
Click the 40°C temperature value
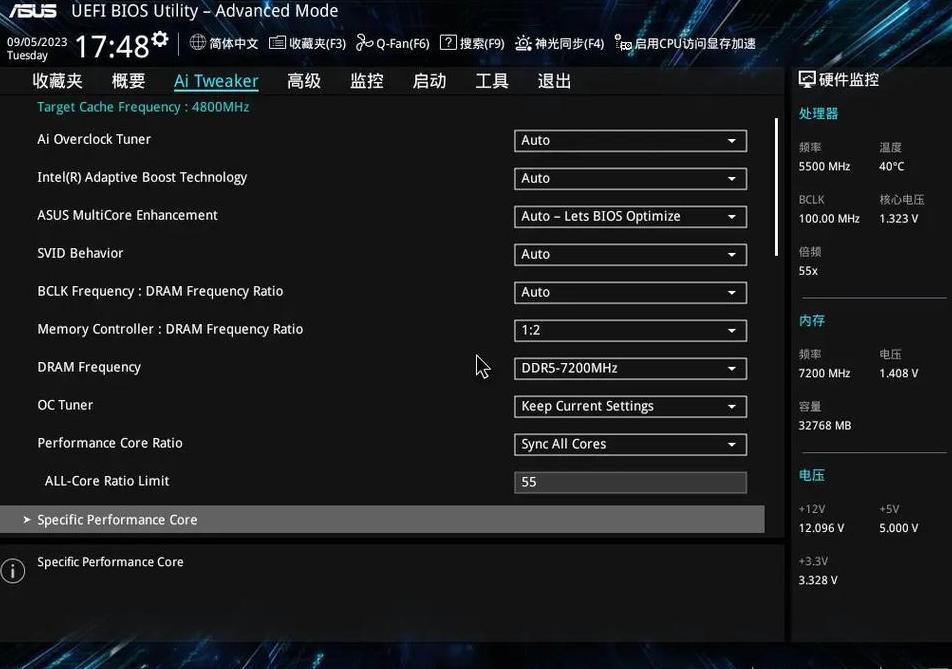coord(892,166)
